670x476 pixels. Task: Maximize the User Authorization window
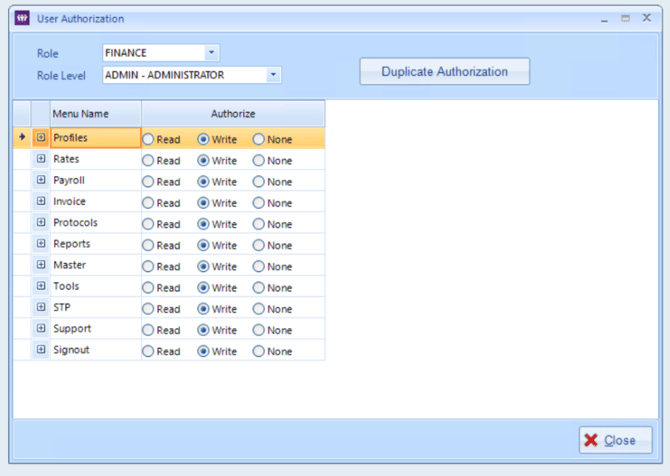pyautogui.click(x=625, y=18)
